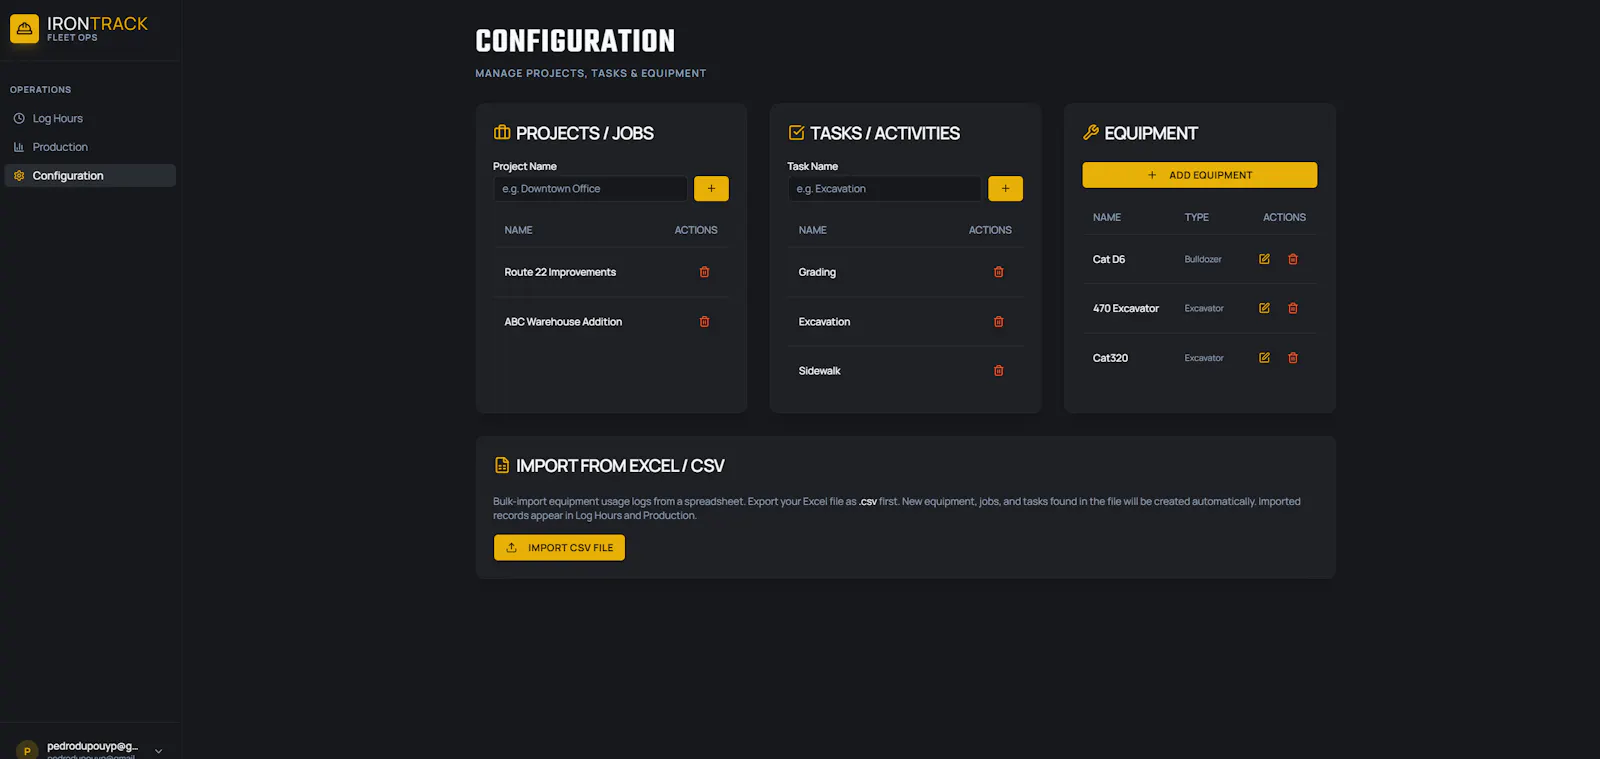
Task: Delete the Sidewalk task
Action: click(x=998, y=371)
